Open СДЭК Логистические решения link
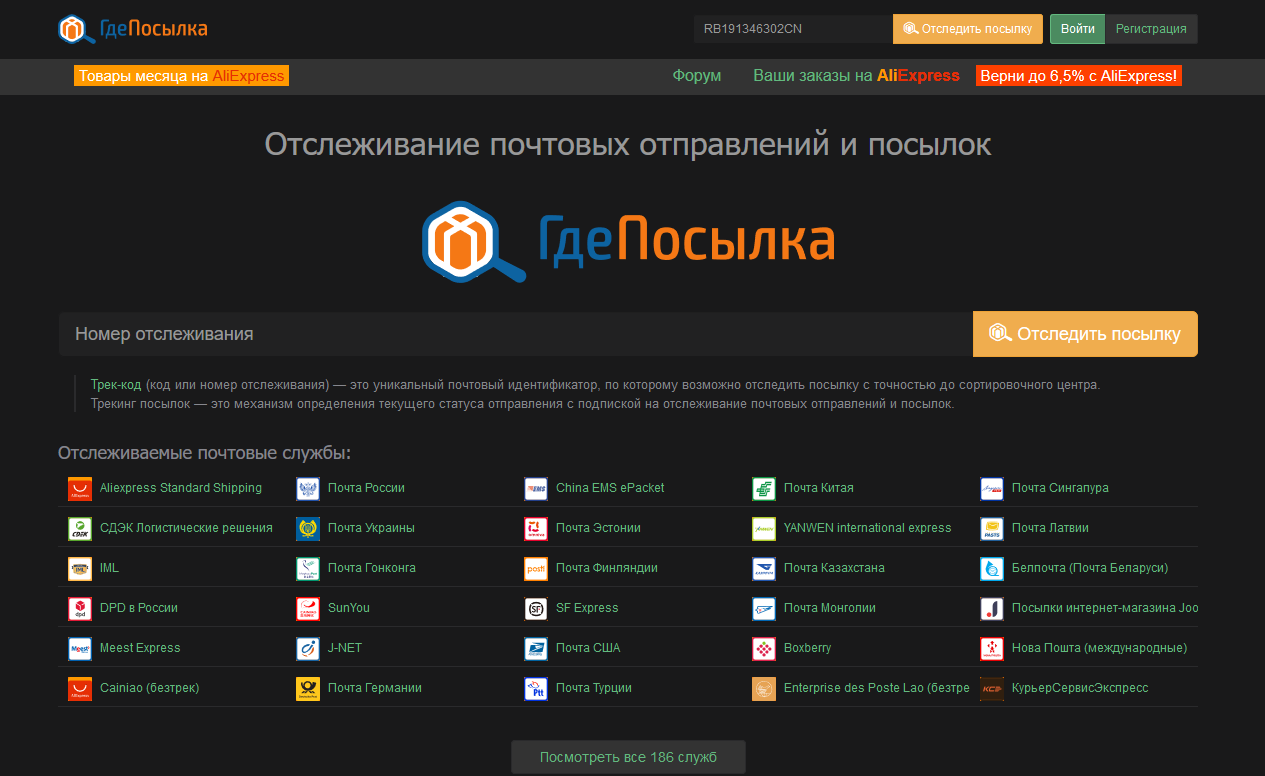This screenshot has height=776, width=1265. (186, 528)
